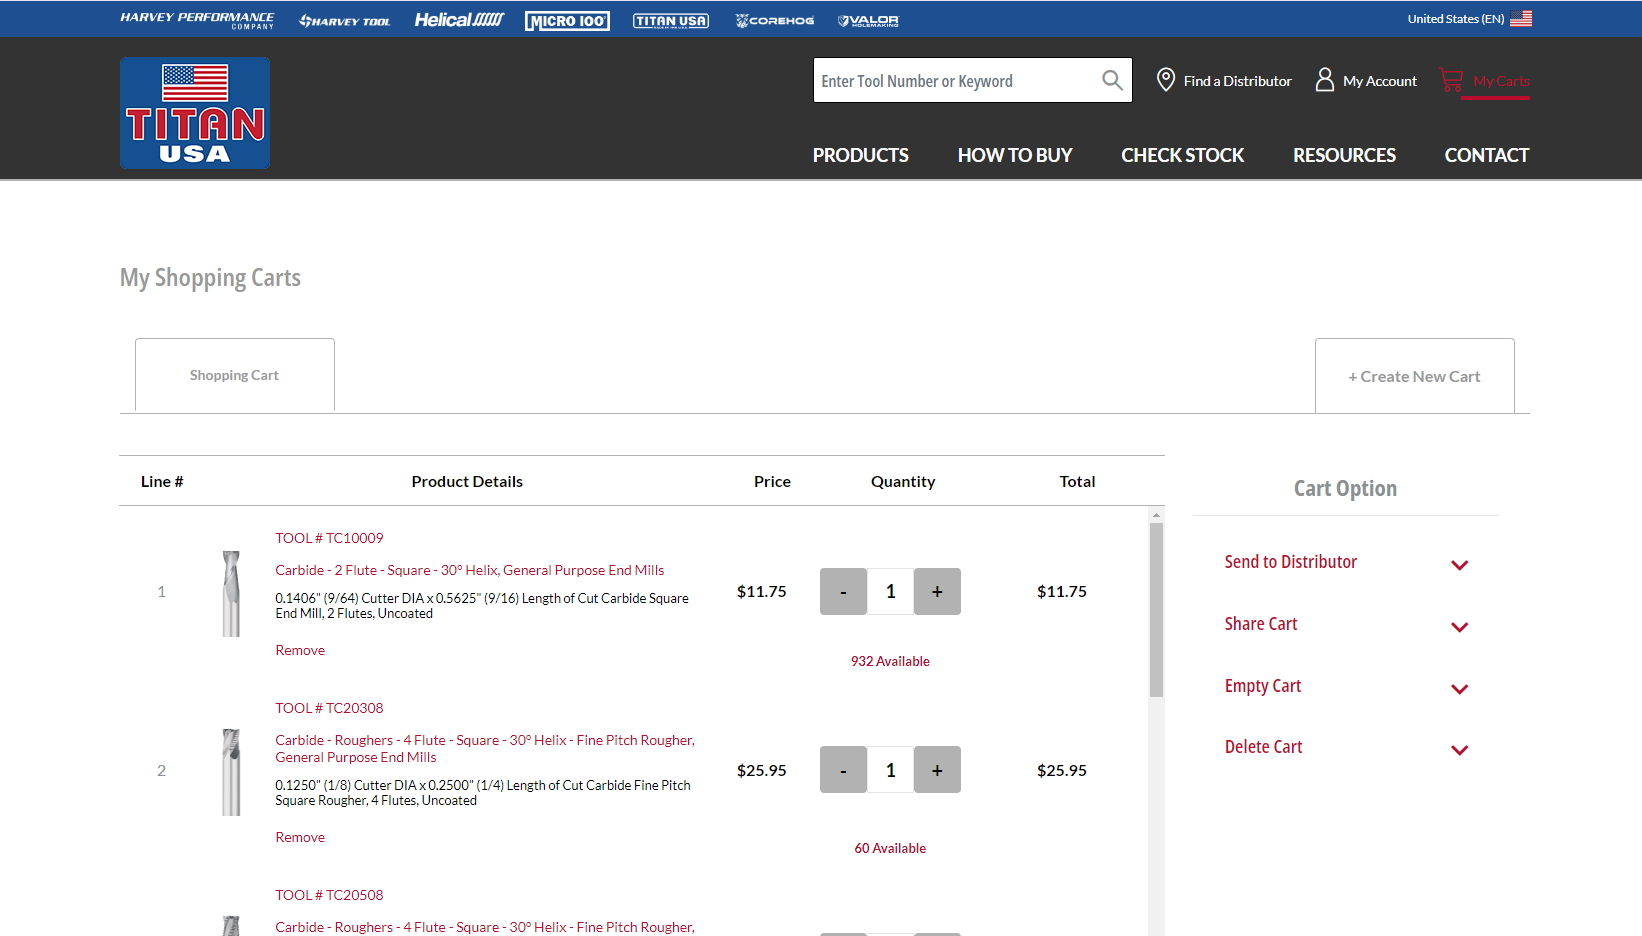1642x936 pixels.
Task: Click the Titan USA logo
Action: pos(195,113)
